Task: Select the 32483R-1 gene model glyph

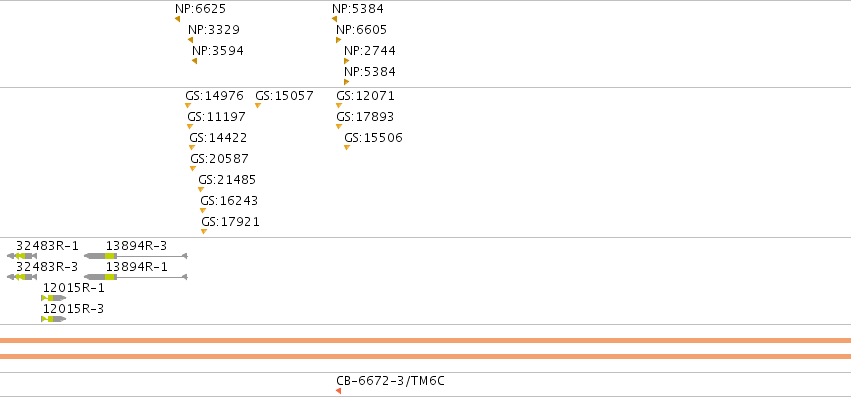Action: pos(22,256)
